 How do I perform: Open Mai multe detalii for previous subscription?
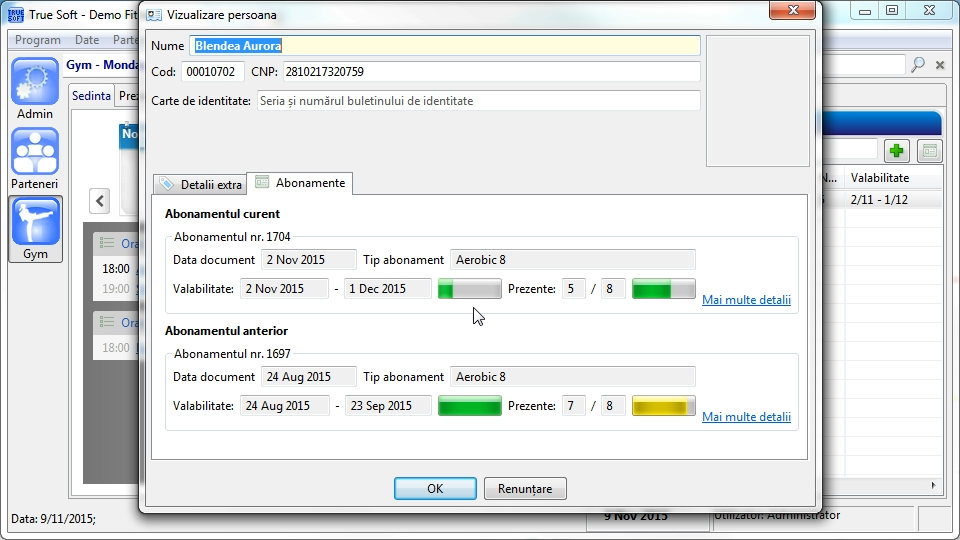[746, 417]
